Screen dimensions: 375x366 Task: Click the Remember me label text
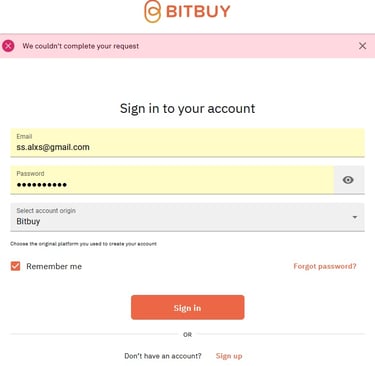[54, 266]
